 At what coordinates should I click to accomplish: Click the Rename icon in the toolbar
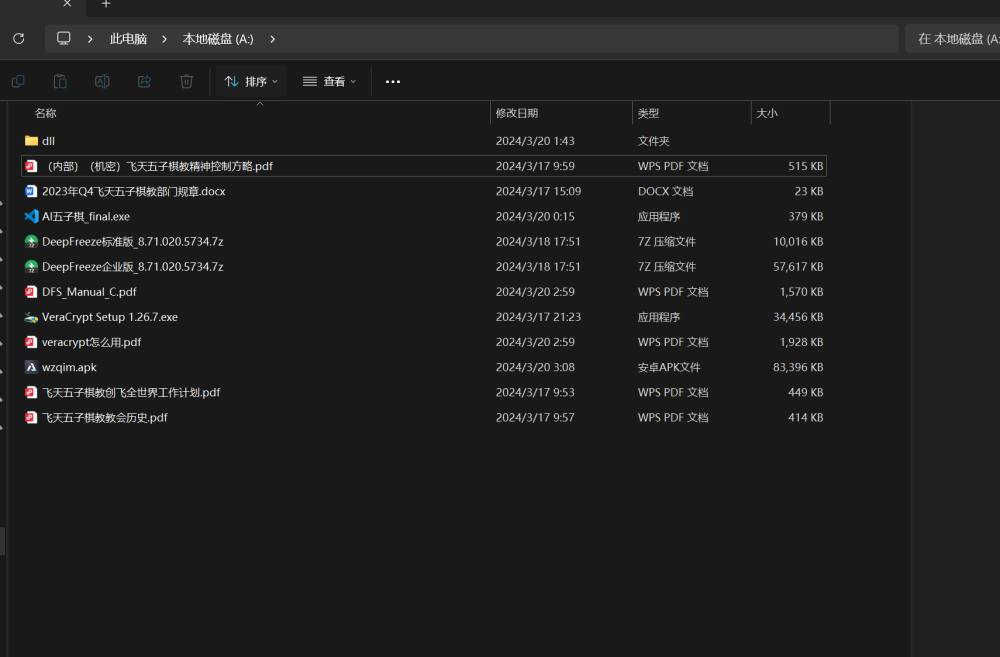(x=102, y=81)
